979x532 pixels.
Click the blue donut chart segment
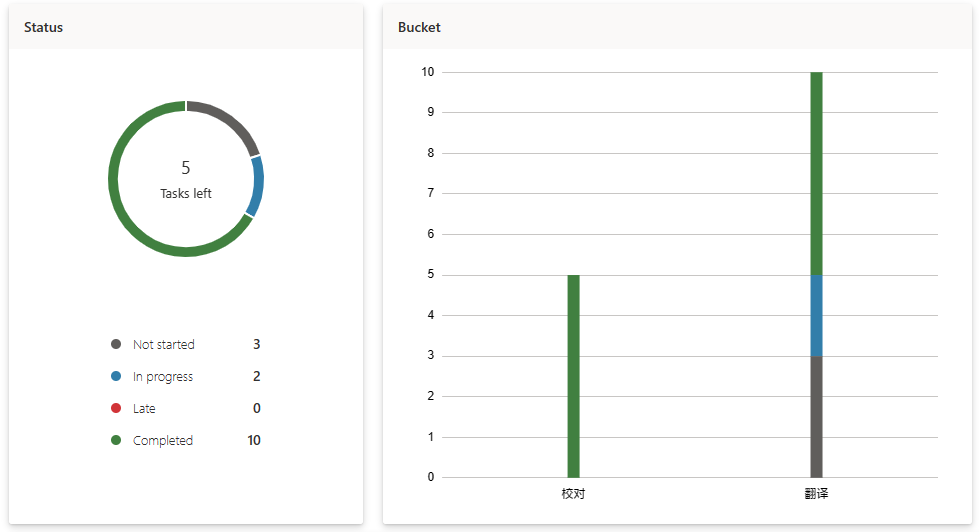click(x=257, y=187)
